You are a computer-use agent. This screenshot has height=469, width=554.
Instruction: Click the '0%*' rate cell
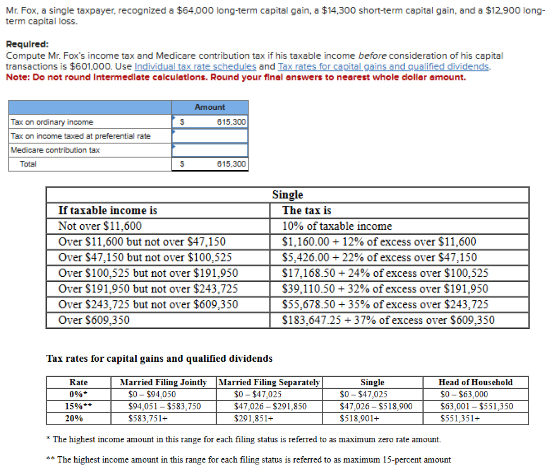tap(78, 394)
